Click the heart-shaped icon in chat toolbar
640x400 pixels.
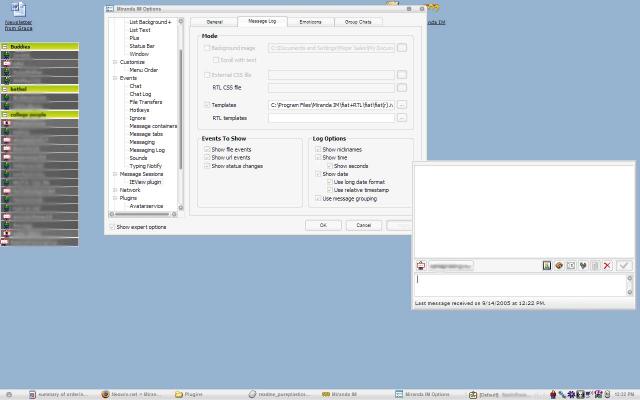[583, 266]
